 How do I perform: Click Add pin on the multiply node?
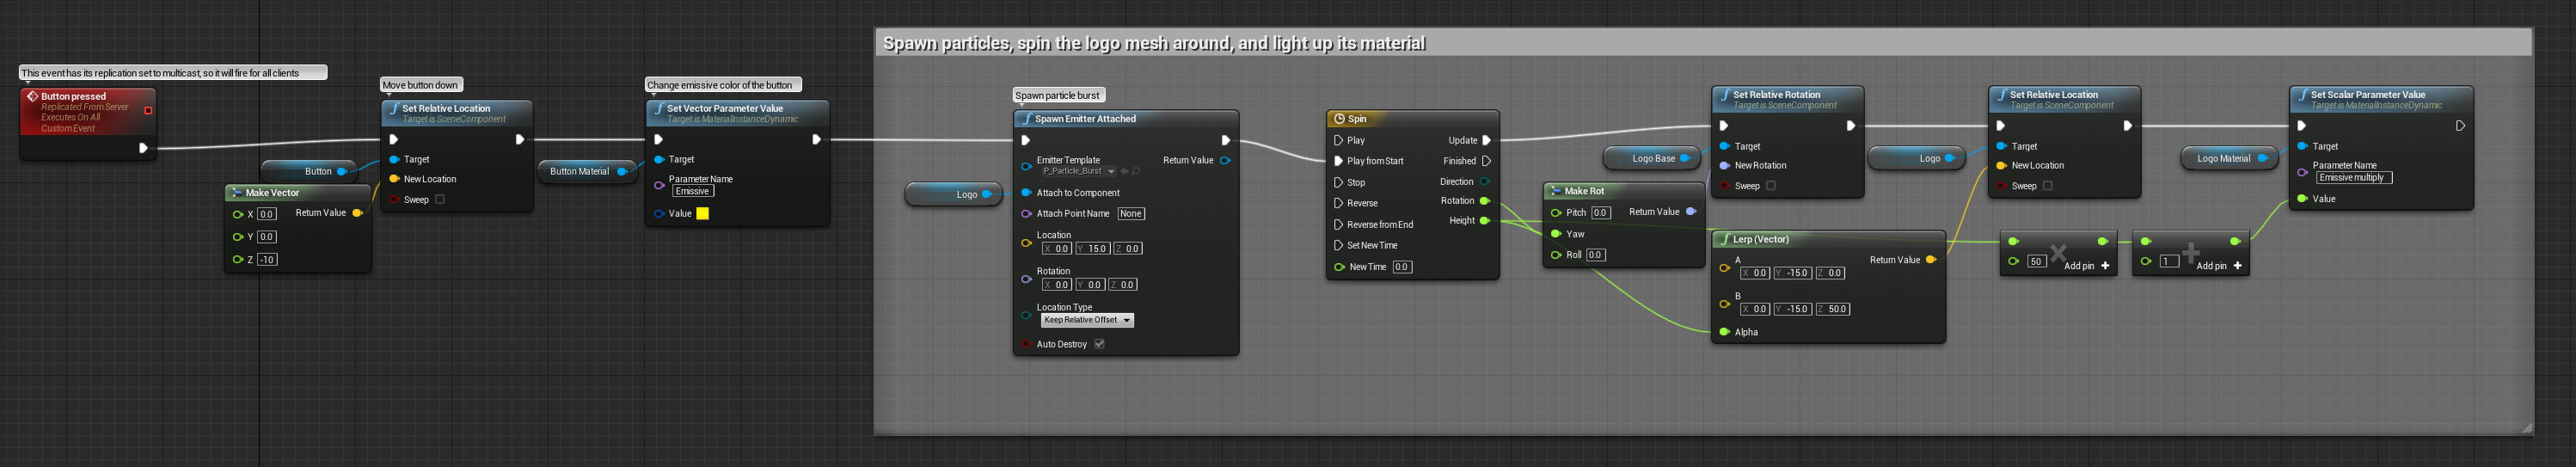pos(2086,266)
